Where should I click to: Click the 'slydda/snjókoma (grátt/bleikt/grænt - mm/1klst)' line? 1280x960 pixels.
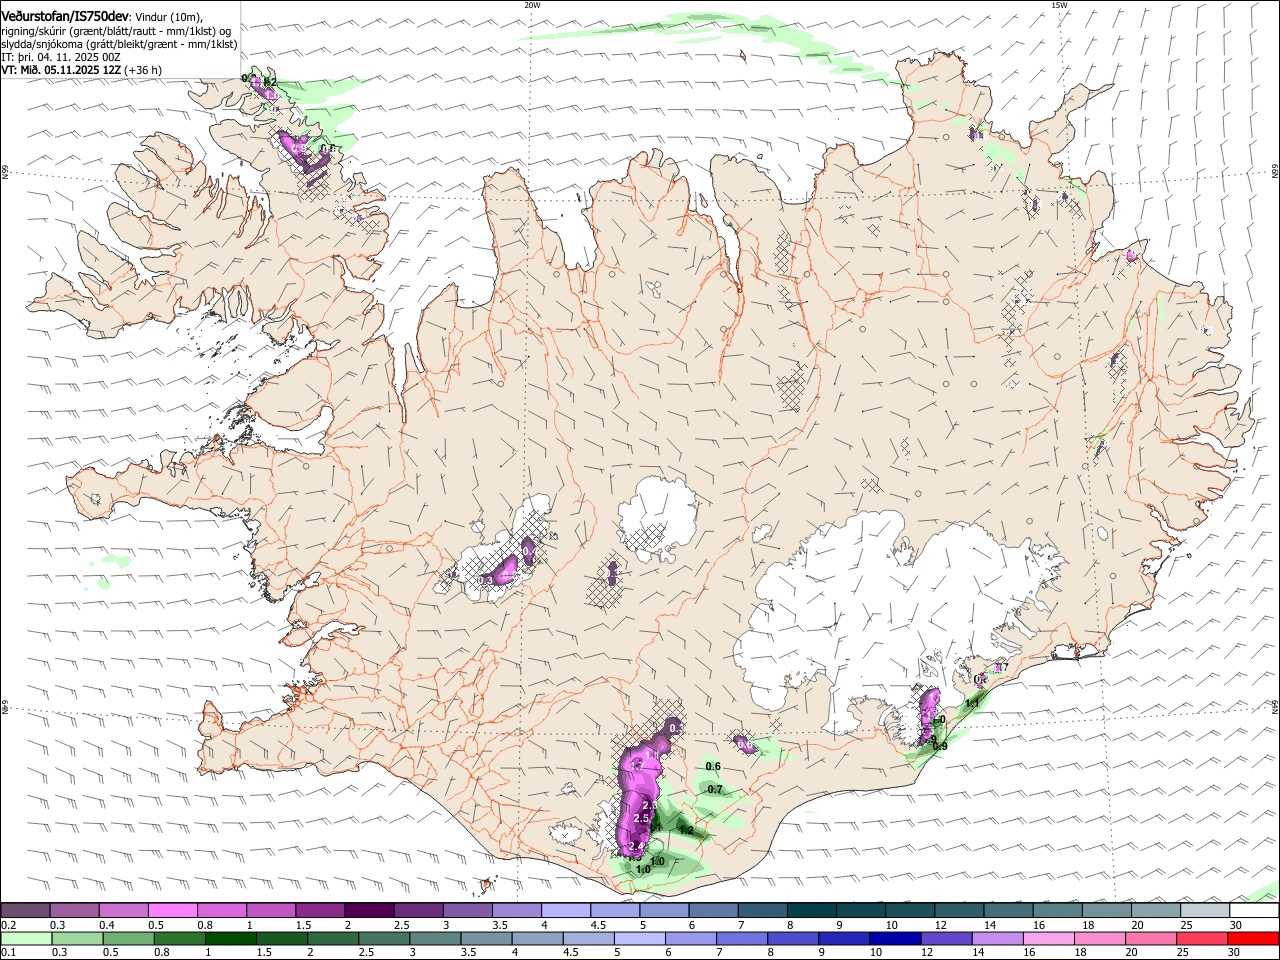pyautogui.click(x=119, y=44)
